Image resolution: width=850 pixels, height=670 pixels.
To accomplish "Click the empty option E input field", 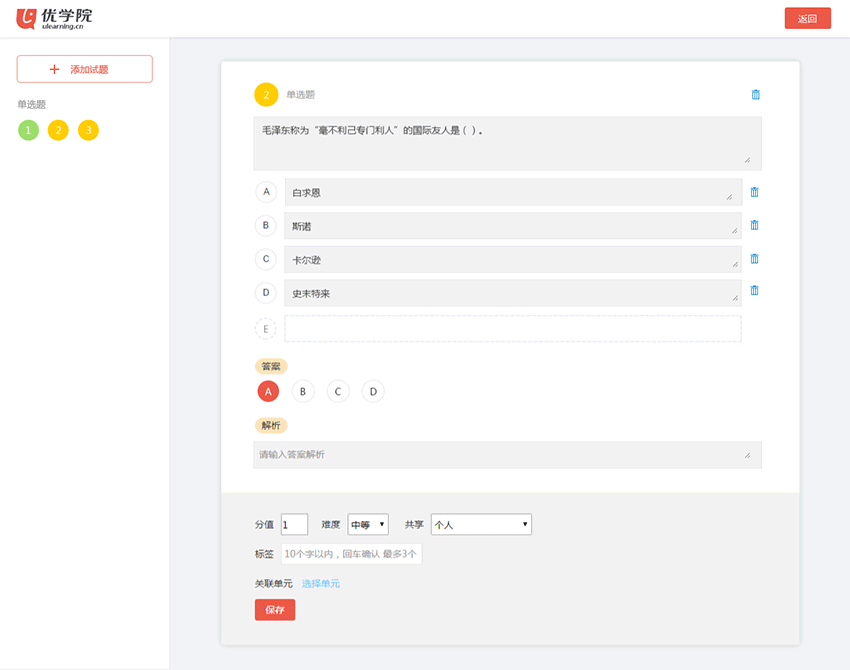I will (513, 329).
